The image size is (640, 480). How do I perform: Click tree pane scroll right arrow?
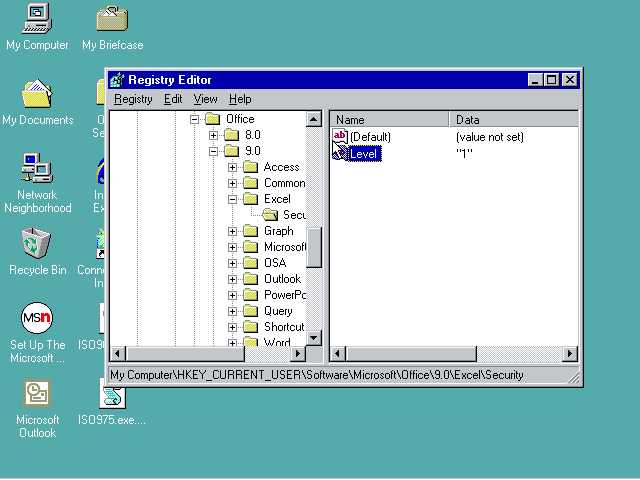click(x=298, y=353)
